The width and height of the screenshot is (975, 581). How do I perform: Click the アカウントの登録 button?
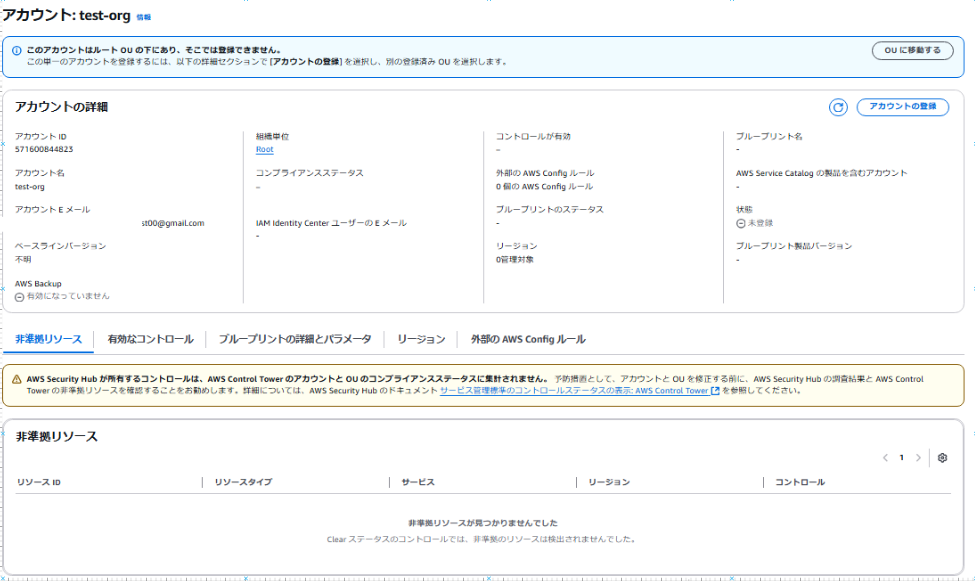click(x=901, y=108)
